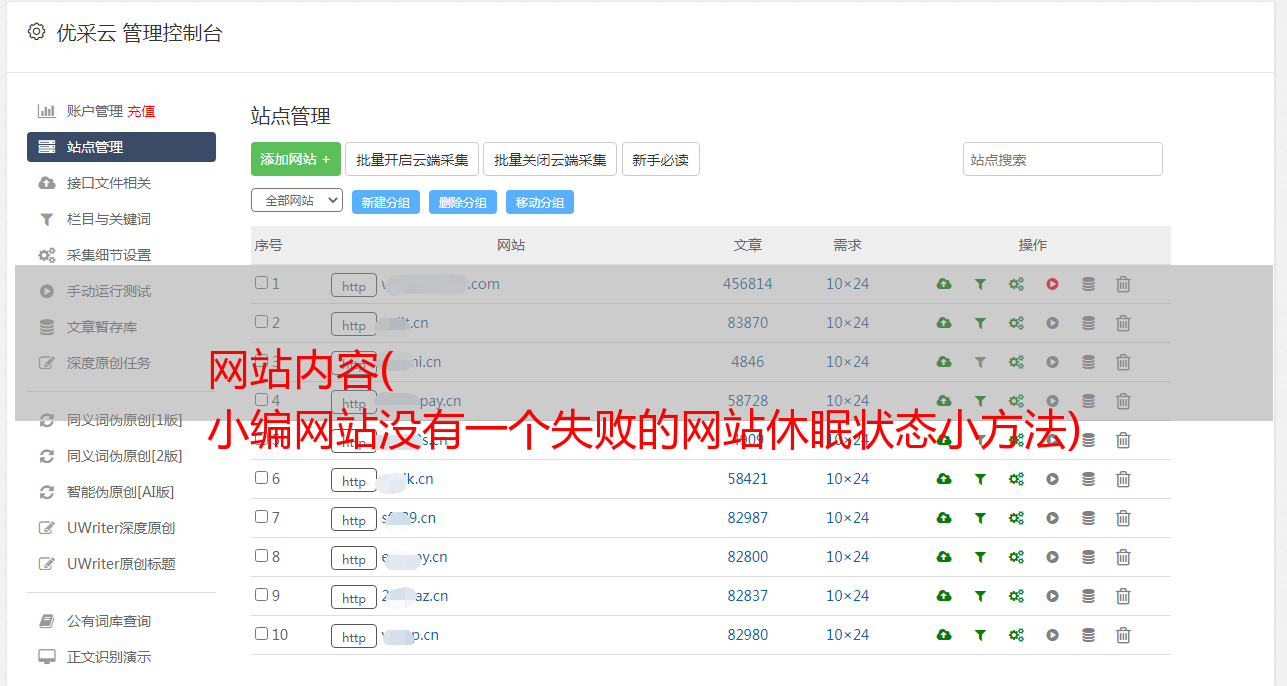Open UWriter原创标题 in the sidebar
The image size is (1287, 686).
click(x=121, y=564)
